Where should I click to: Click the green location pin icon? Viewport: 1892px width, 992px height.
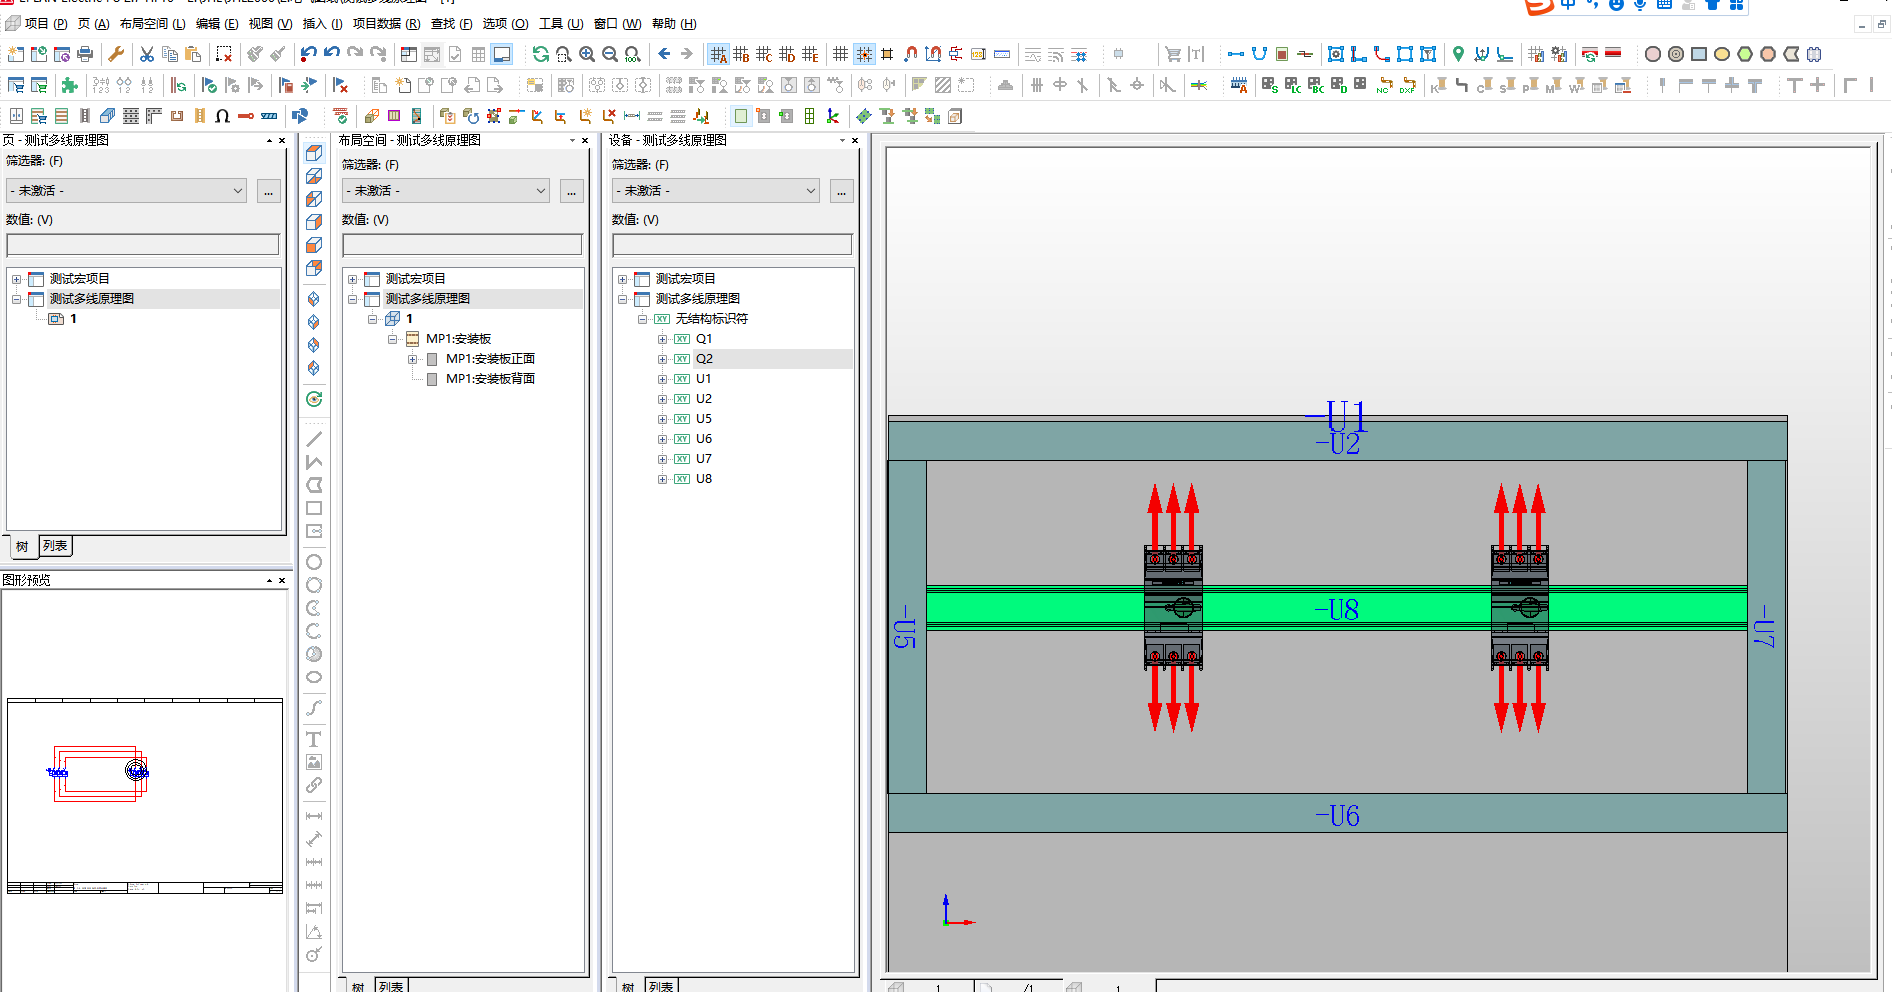pyautogui.click(x=1458, y=54)
